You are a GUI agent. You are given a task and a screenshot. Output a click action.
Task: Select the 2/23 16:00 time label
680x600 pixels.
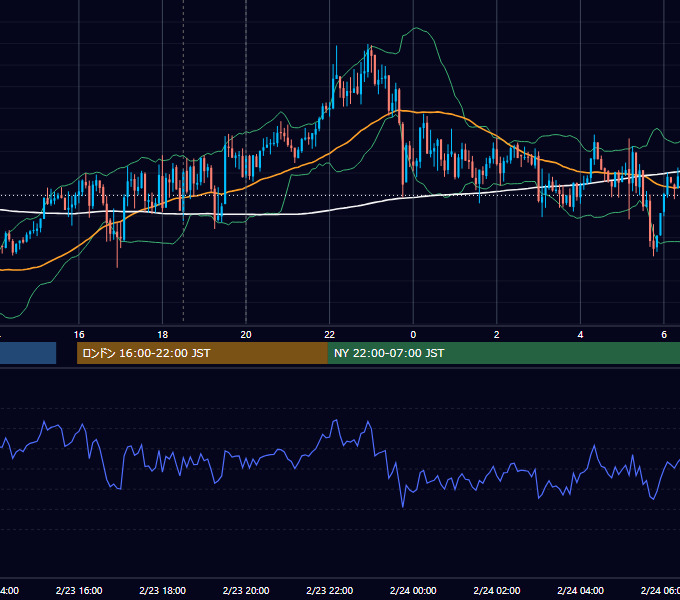(79, 590)
